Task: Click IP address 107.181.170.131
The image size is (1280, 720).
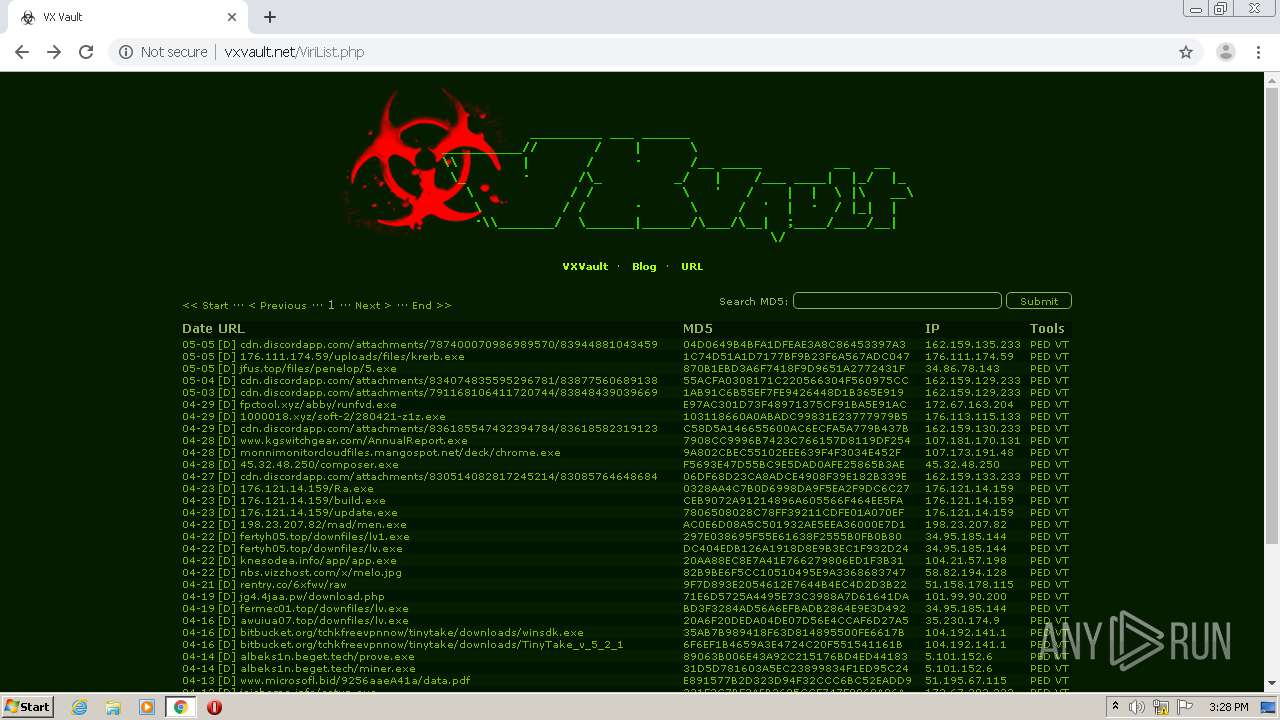Action: pos(973,441)
